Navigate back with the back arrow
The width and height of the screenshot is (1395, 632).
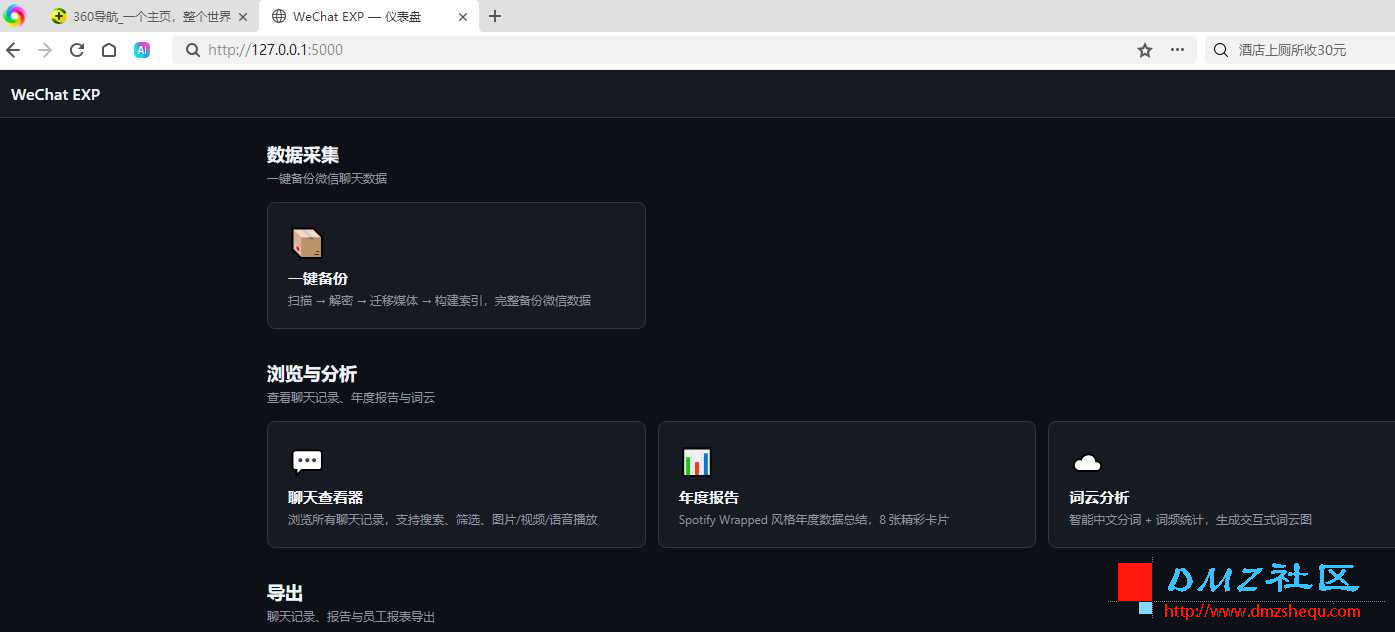13,50
